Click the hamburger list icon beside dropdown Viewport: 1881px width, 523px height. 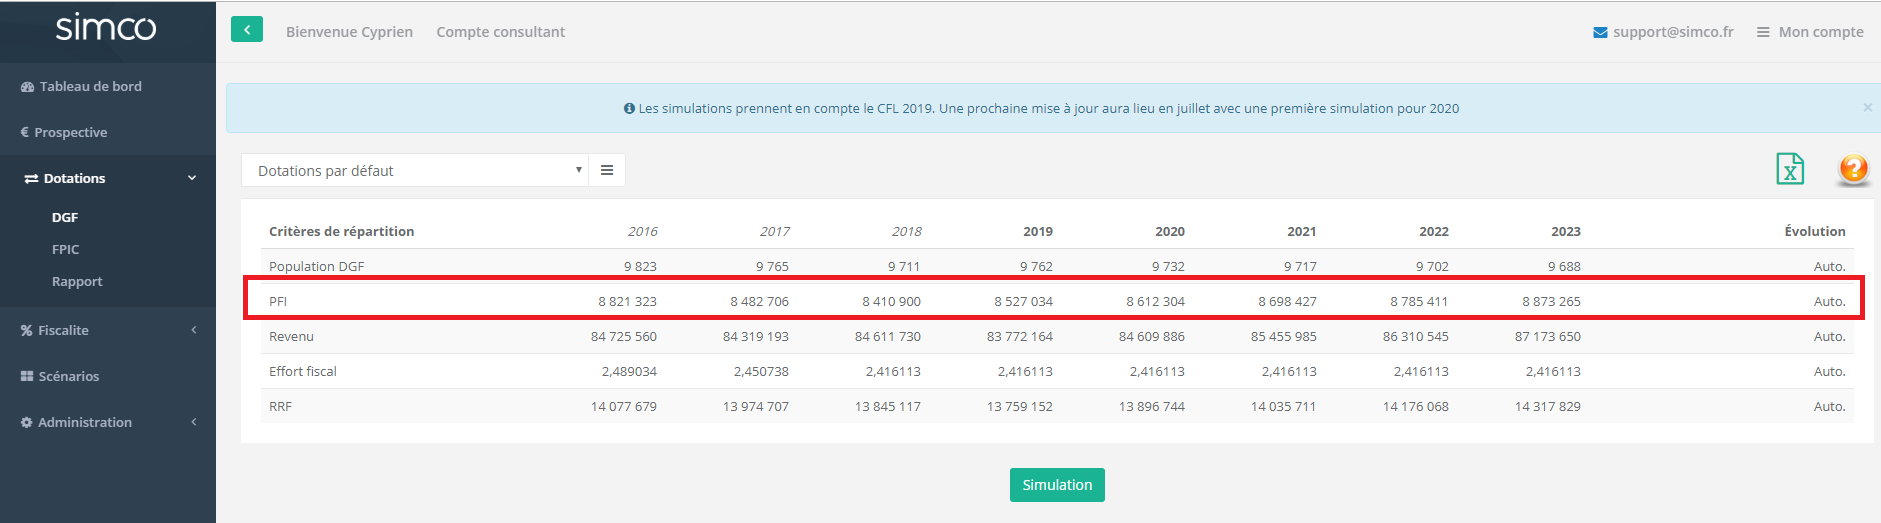point(607,170)
